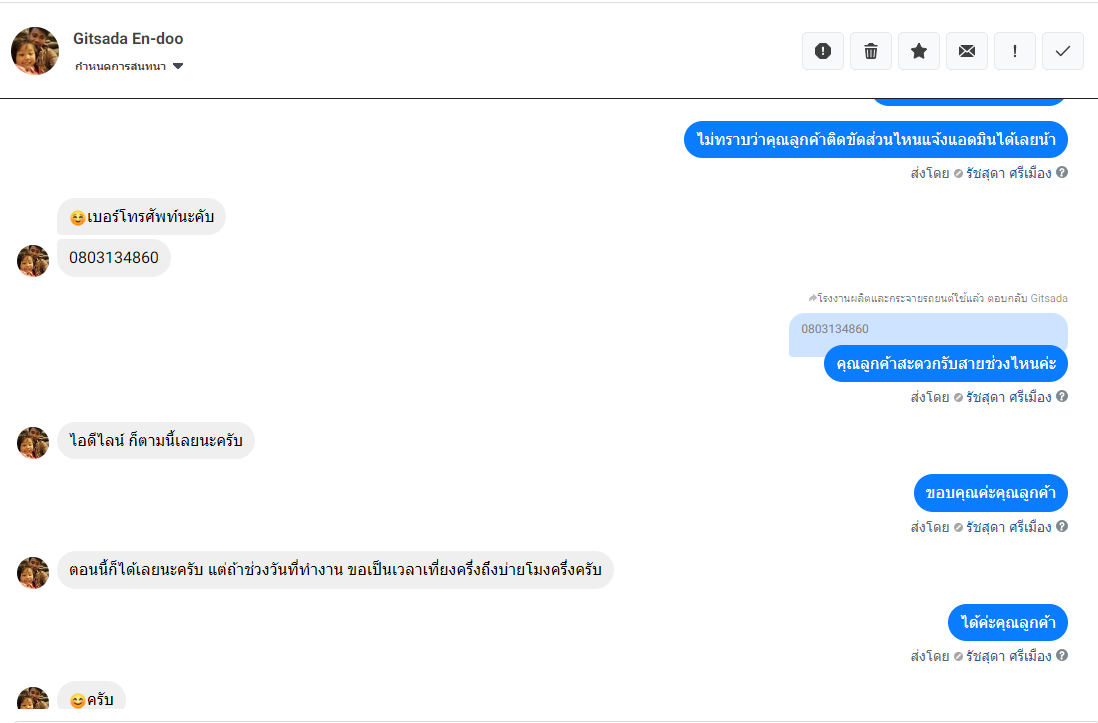Image resolution: width=1098 pixels, height=723 pixels.
Task: Star this conversation with Gitsada En-doo
Action: coord(919,51)
